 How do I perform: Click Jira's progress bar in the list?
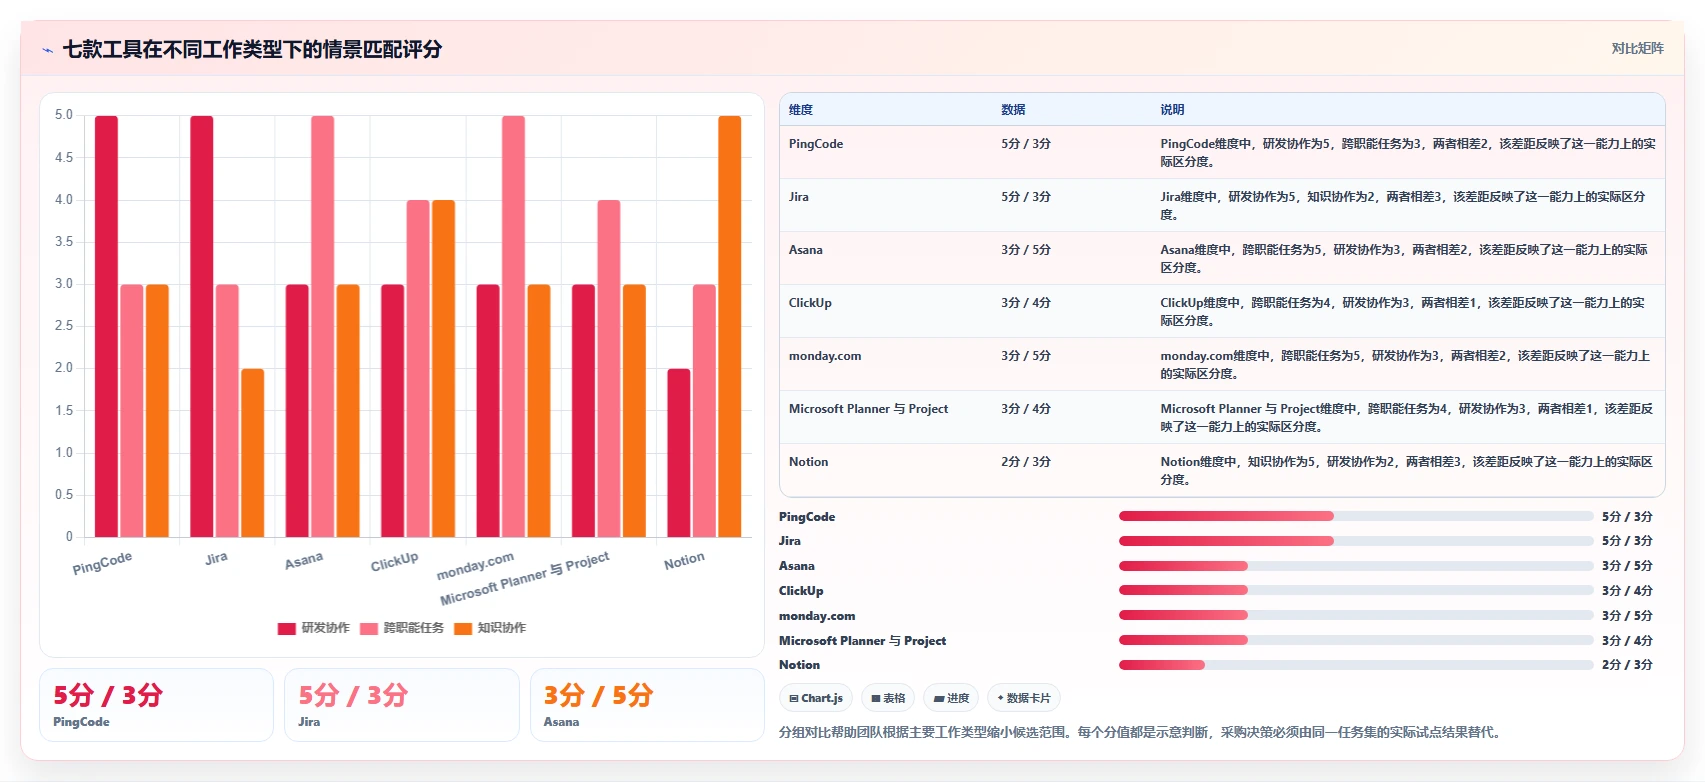[1355, 541]
